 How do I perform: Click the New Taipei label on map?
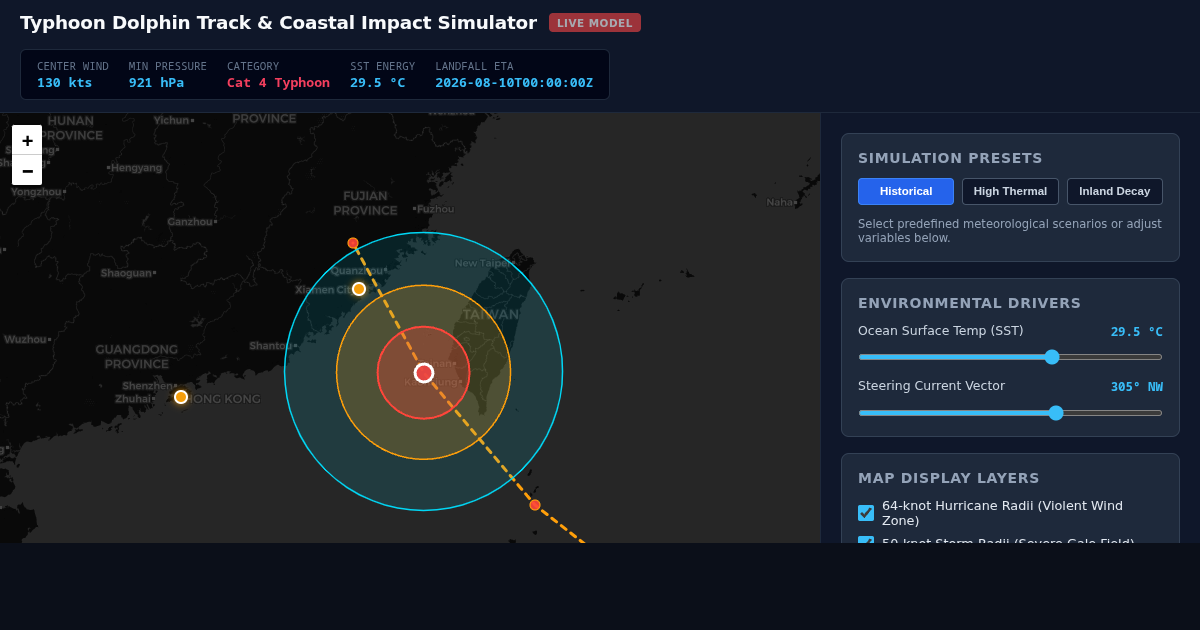[484, 263]
